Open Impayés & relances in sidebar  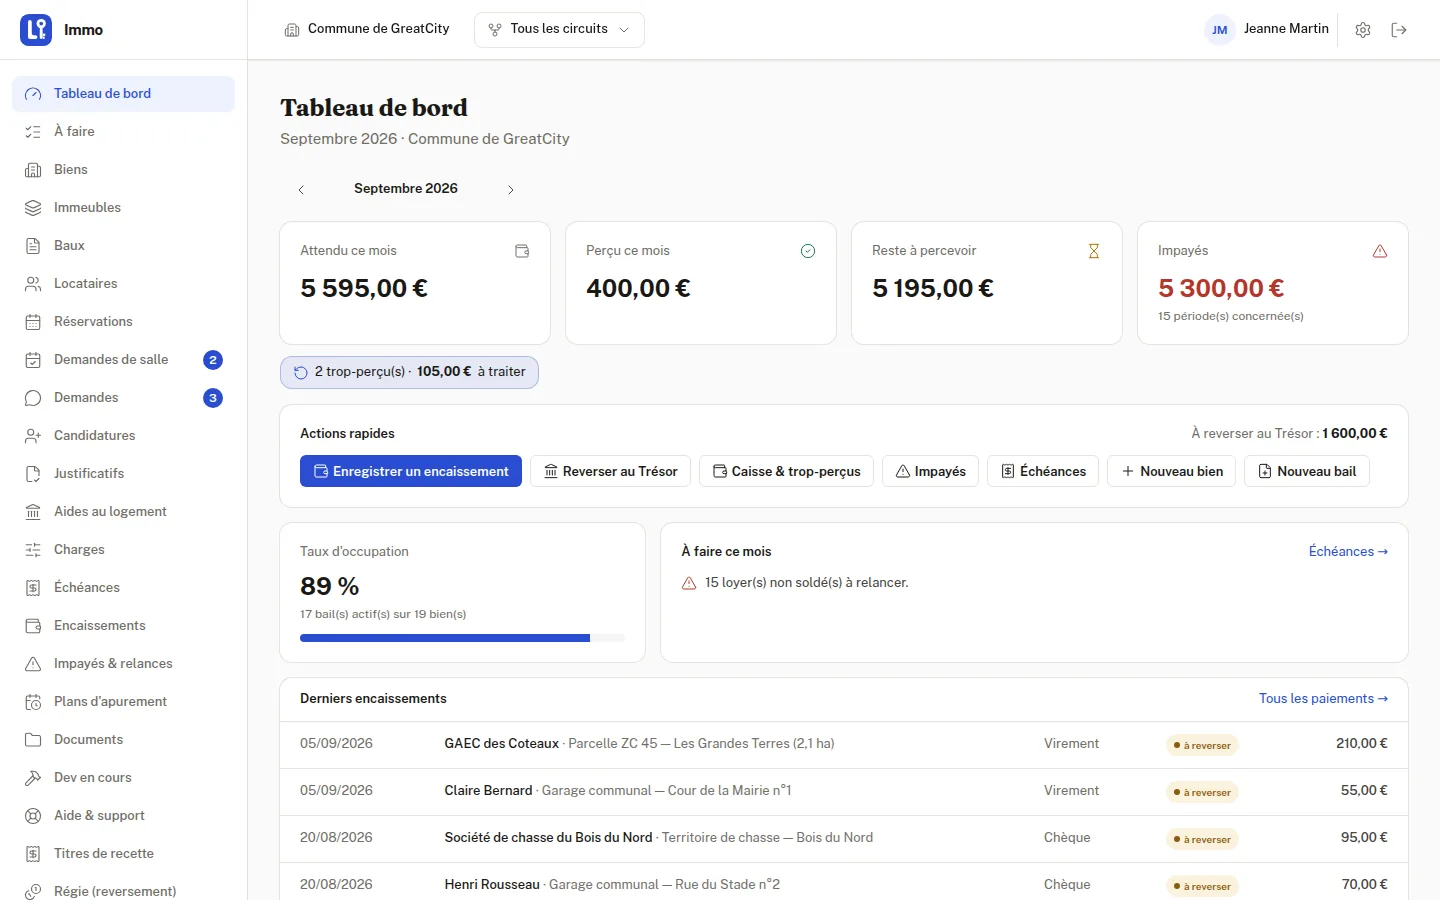click(123, 664)
